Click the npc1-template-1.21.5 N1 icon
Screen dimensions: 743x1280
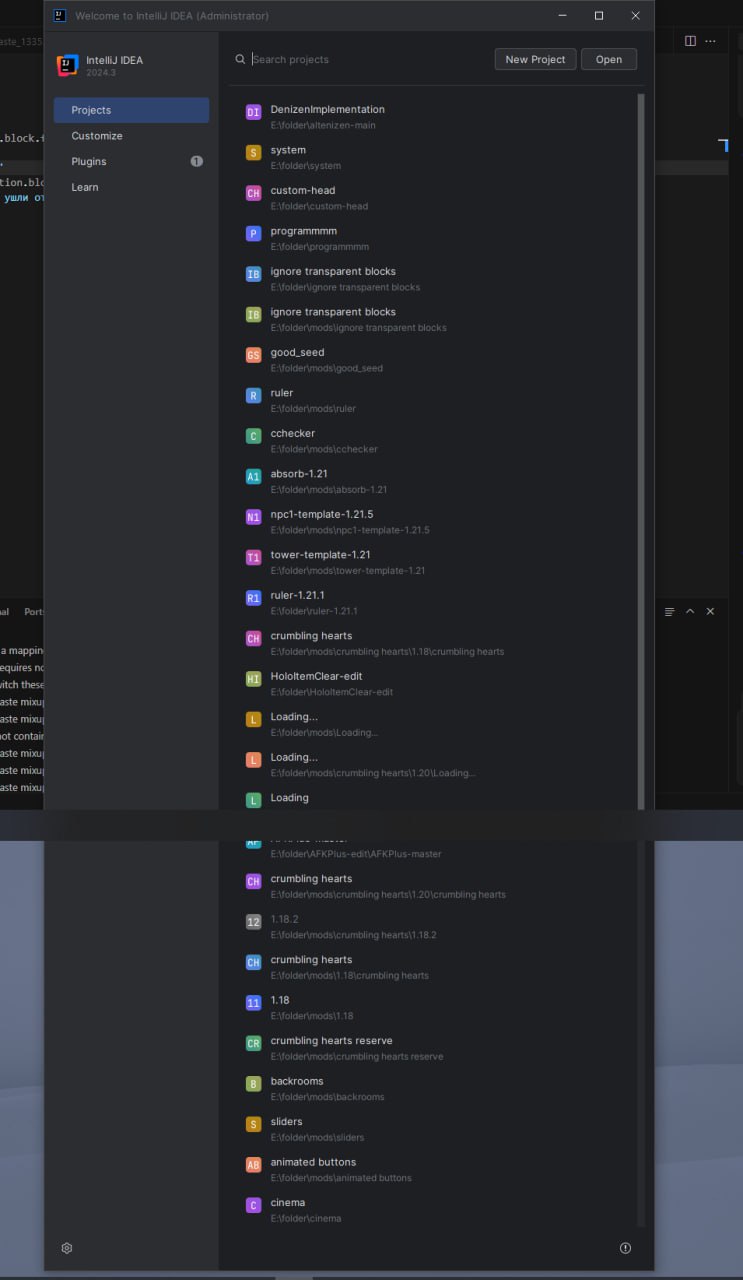coord(253,517)
